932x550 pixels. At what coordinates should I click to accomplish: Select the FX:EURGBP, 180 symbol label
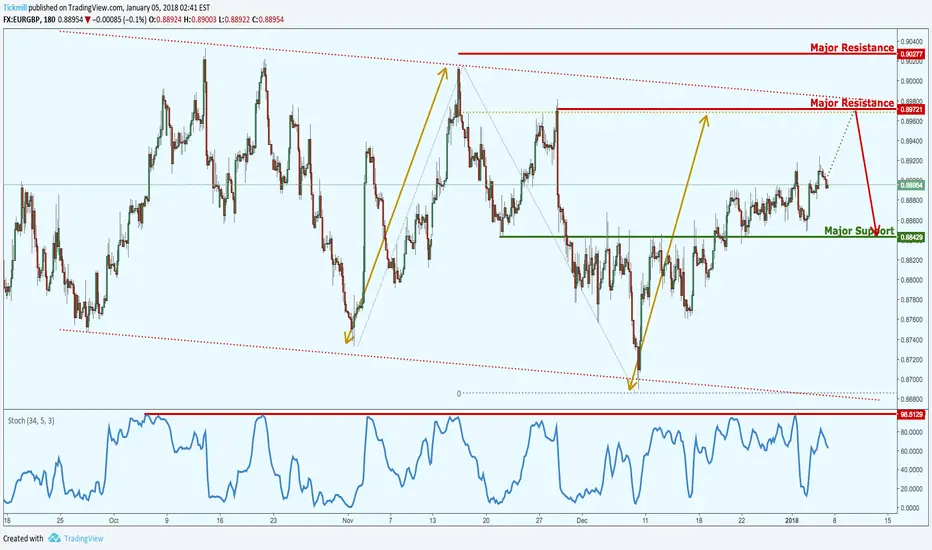click(29, 19)
